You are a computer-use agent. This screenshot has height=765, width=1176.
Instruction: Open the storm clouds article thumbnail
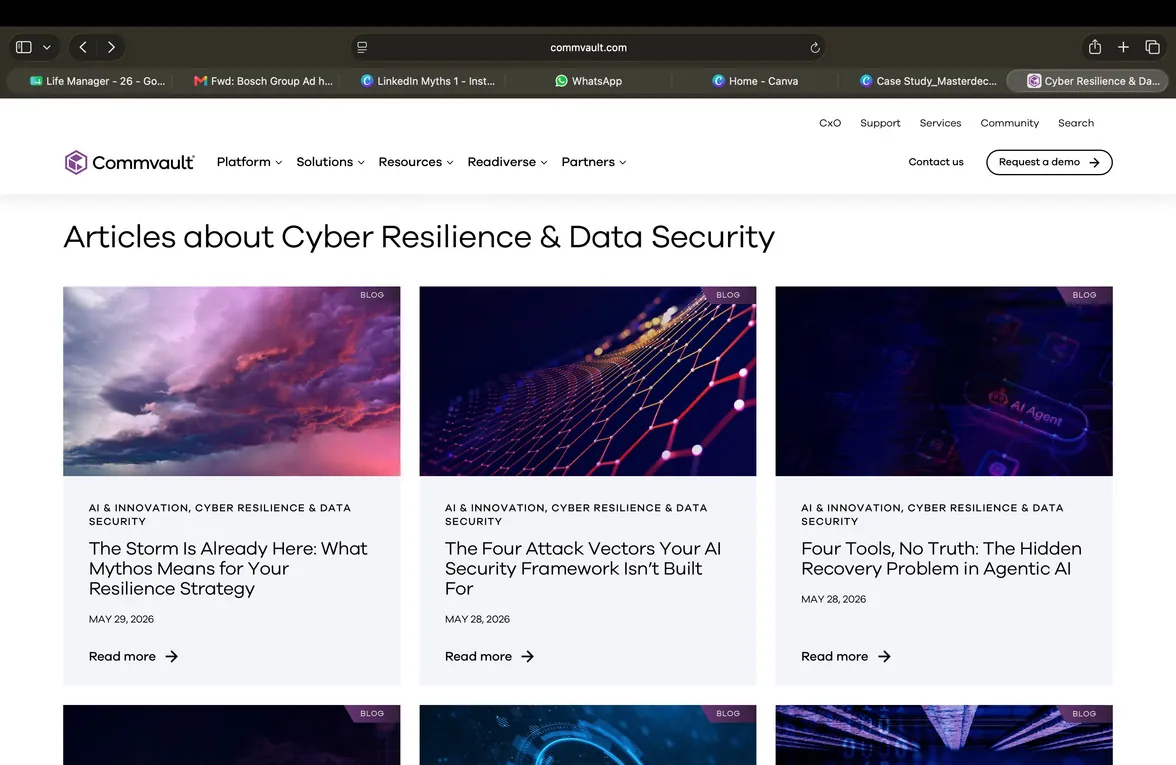click(232, 381)
